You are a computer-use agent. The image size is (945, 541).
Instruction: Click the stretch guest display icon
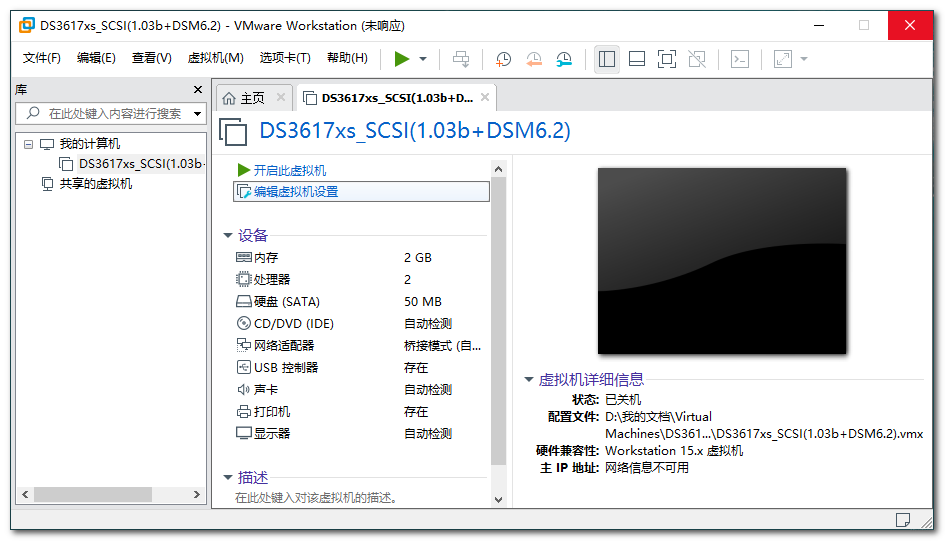782,59
